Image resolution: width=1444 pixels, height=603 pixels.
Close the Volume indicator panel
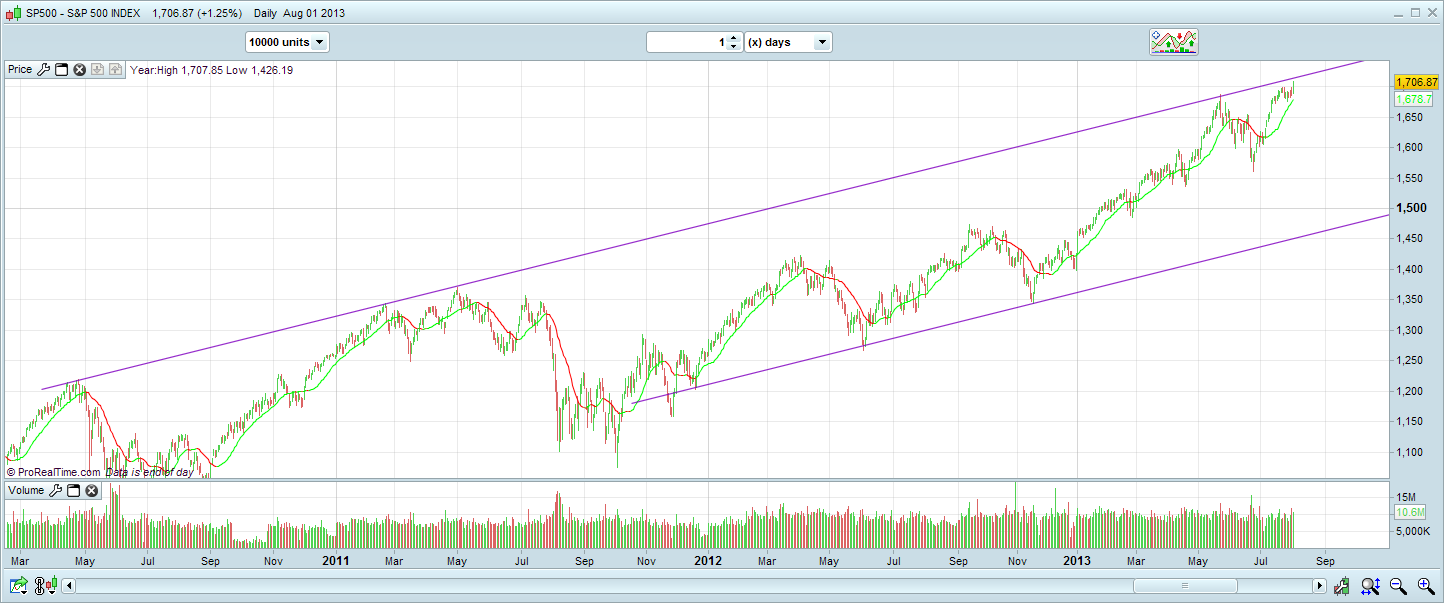(92, 491)
